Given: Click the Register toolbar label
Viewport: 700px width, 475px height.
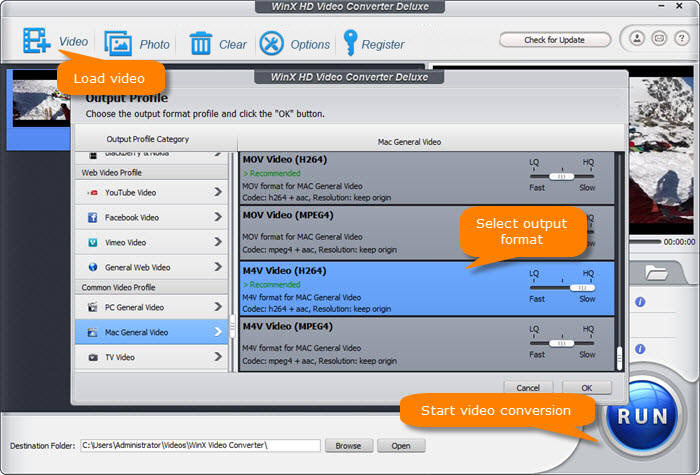Looking at the screenshot, I should (x=383, y=45).
